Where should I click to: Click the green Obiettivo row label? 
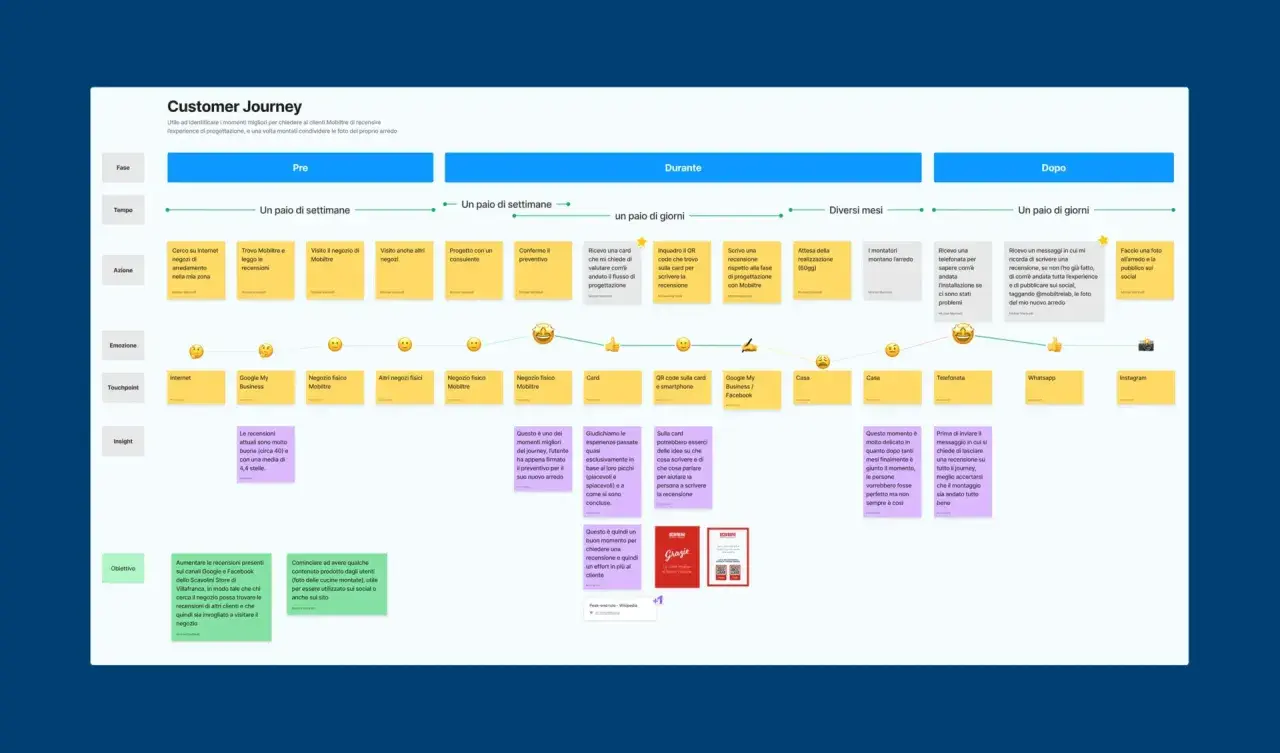(123, 568)
